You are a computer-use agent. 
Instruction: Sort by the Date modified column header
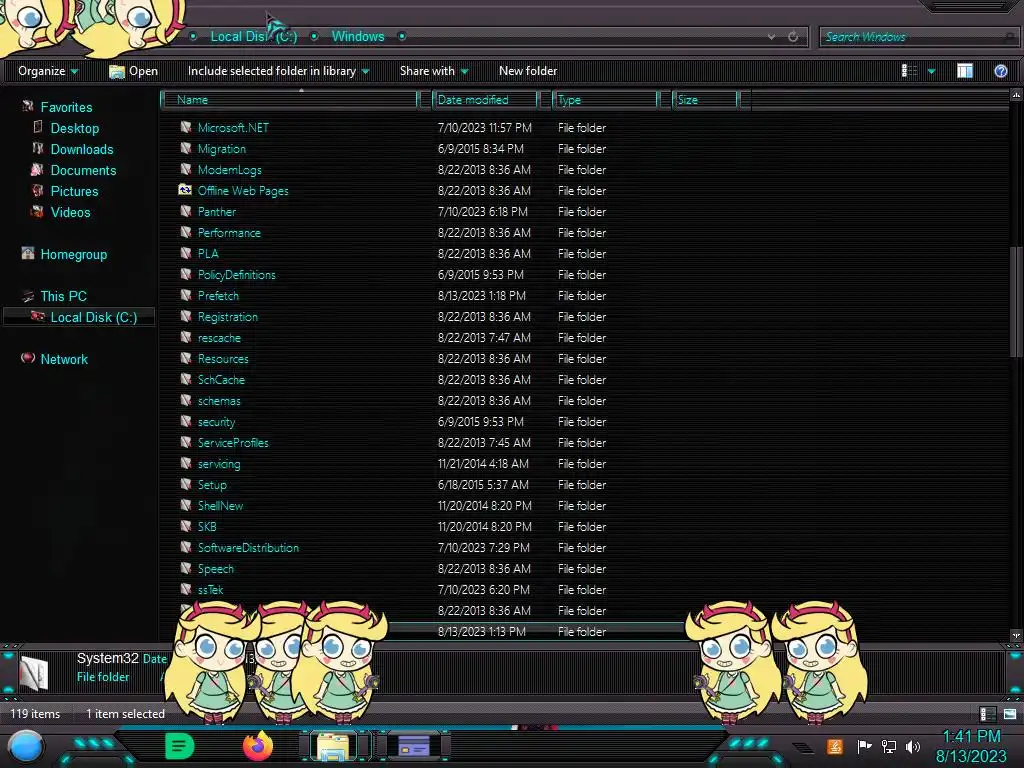click(487, 99)
